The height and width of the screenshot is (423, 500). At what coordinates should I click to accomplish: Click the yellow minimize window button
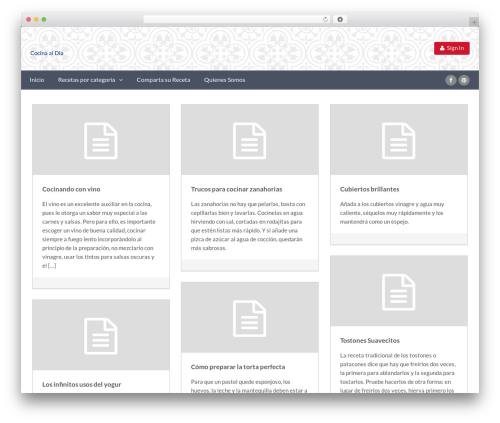pos(36,20)
